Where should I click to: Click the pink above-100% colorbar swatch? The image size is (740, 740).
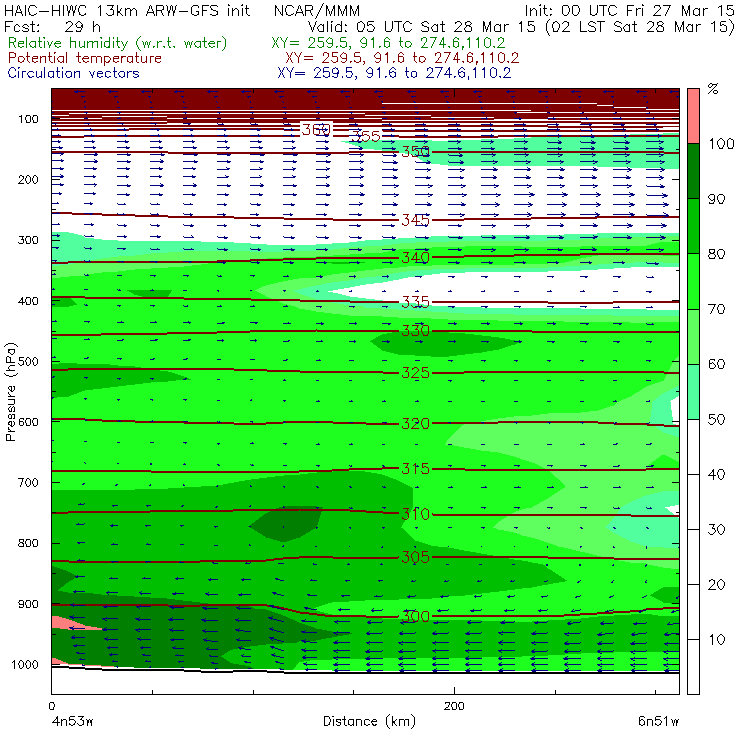[693, 116]
